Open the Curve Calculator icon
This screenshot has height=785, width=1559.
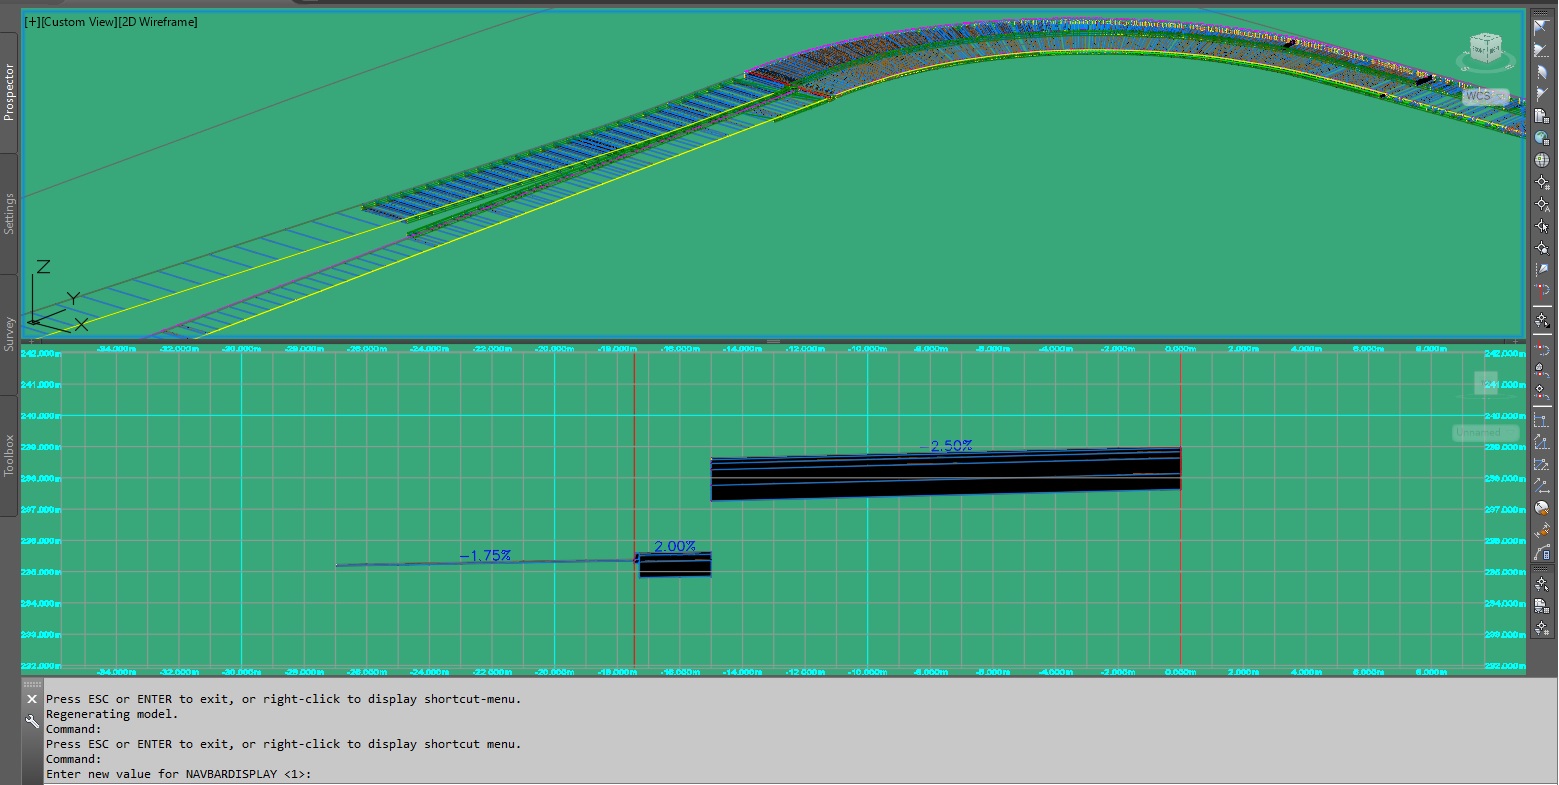tap(1542, 552)
